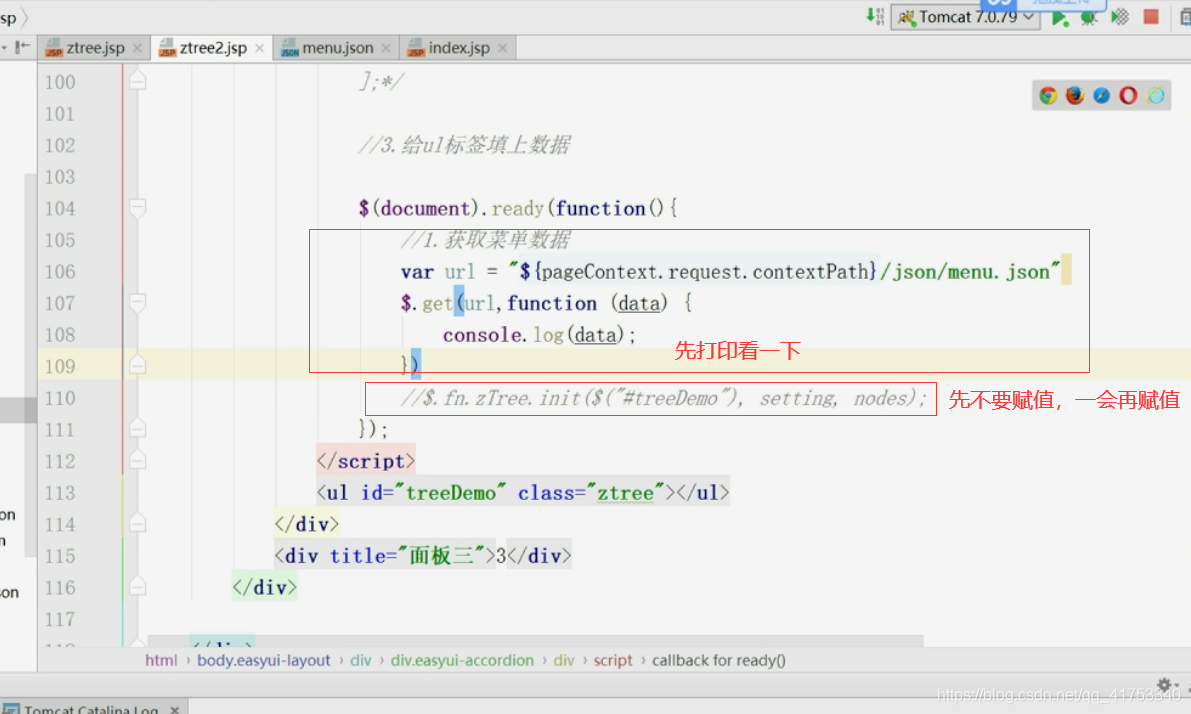Close the menu.json tab

[x=386, y=48]
